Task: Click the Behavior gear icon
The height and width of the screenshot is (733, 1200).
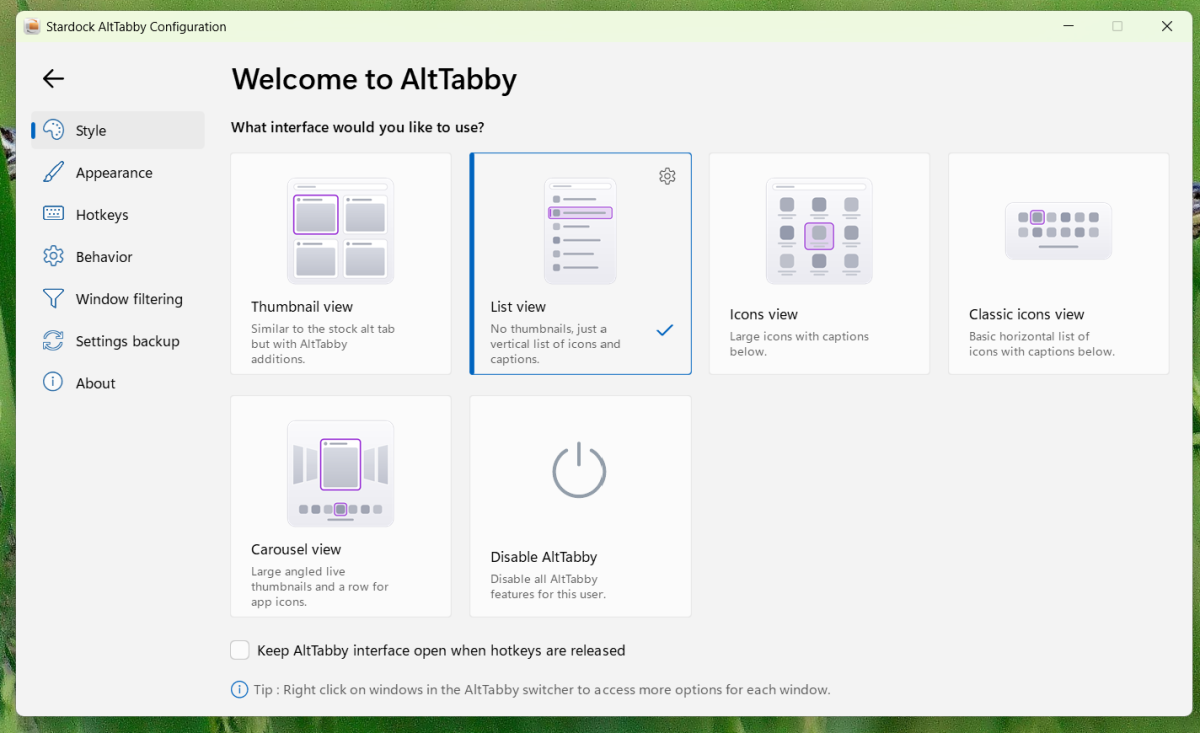Action: [x=54, y=256]
